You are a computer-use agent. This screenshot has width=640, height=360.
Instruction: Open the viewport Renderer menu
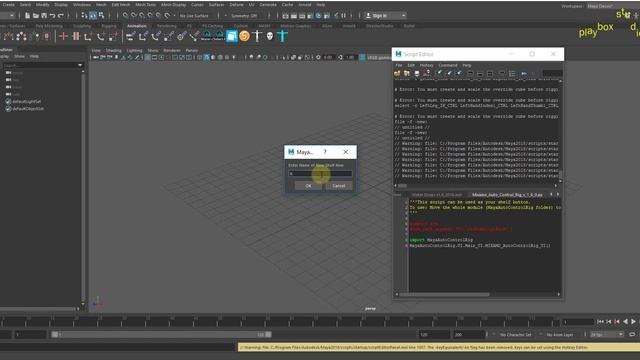tap(171, 51)
